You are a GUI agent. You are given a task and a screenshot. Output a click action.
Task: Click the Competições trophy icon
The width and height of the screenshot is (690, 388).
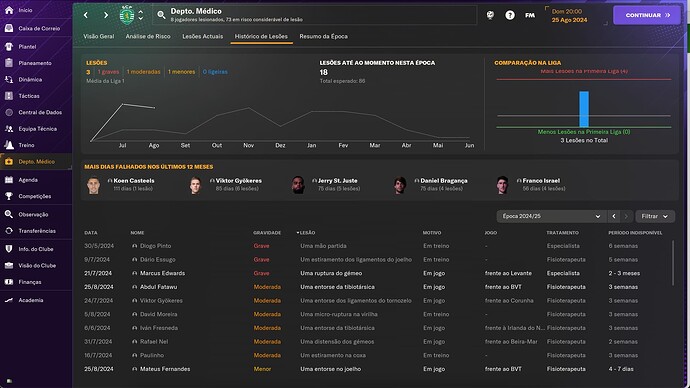(9, 196)
